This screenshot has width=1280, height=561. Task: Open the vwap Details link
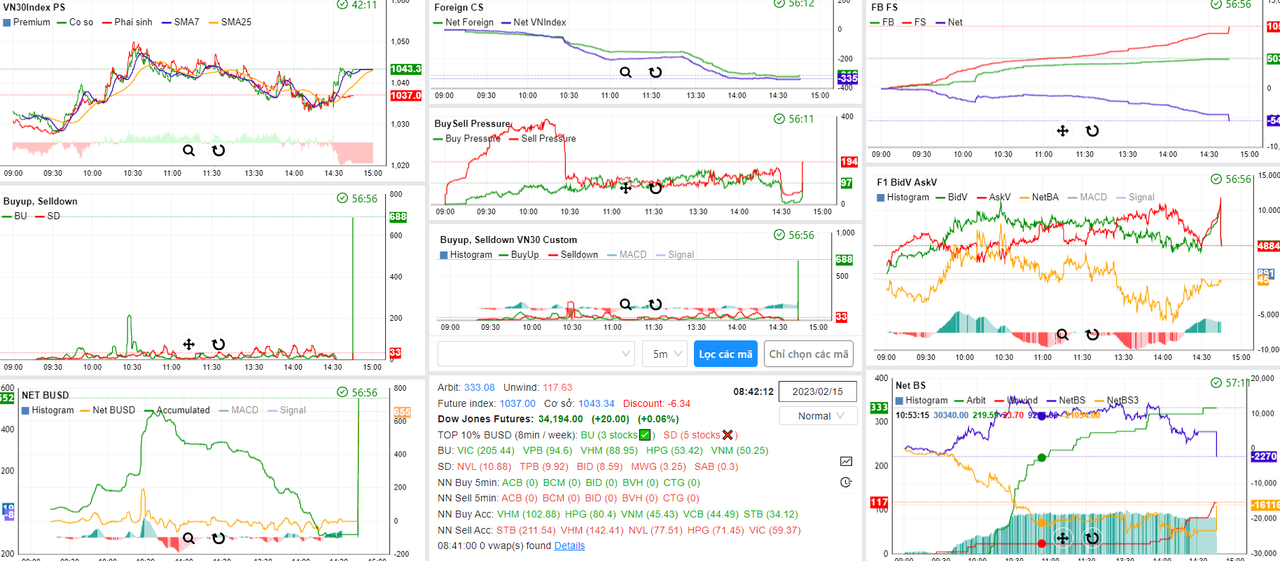click(569, 545)
